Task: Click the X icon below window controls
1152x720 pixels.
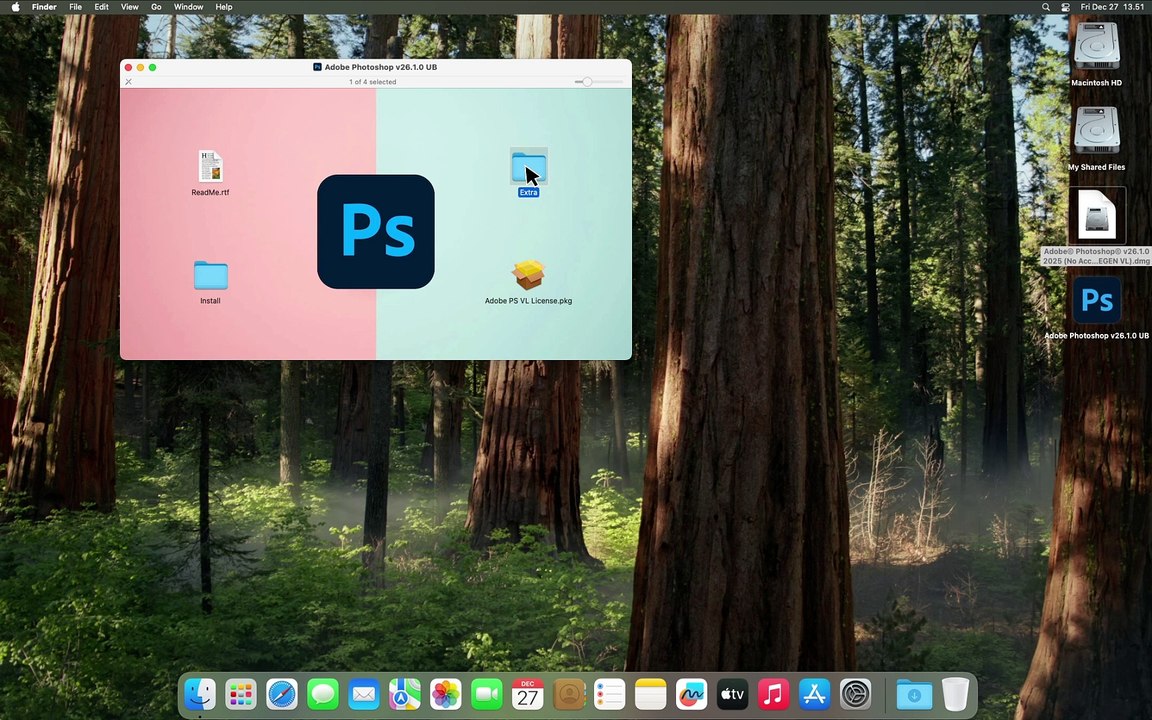Action: click(x=129, y=82)
